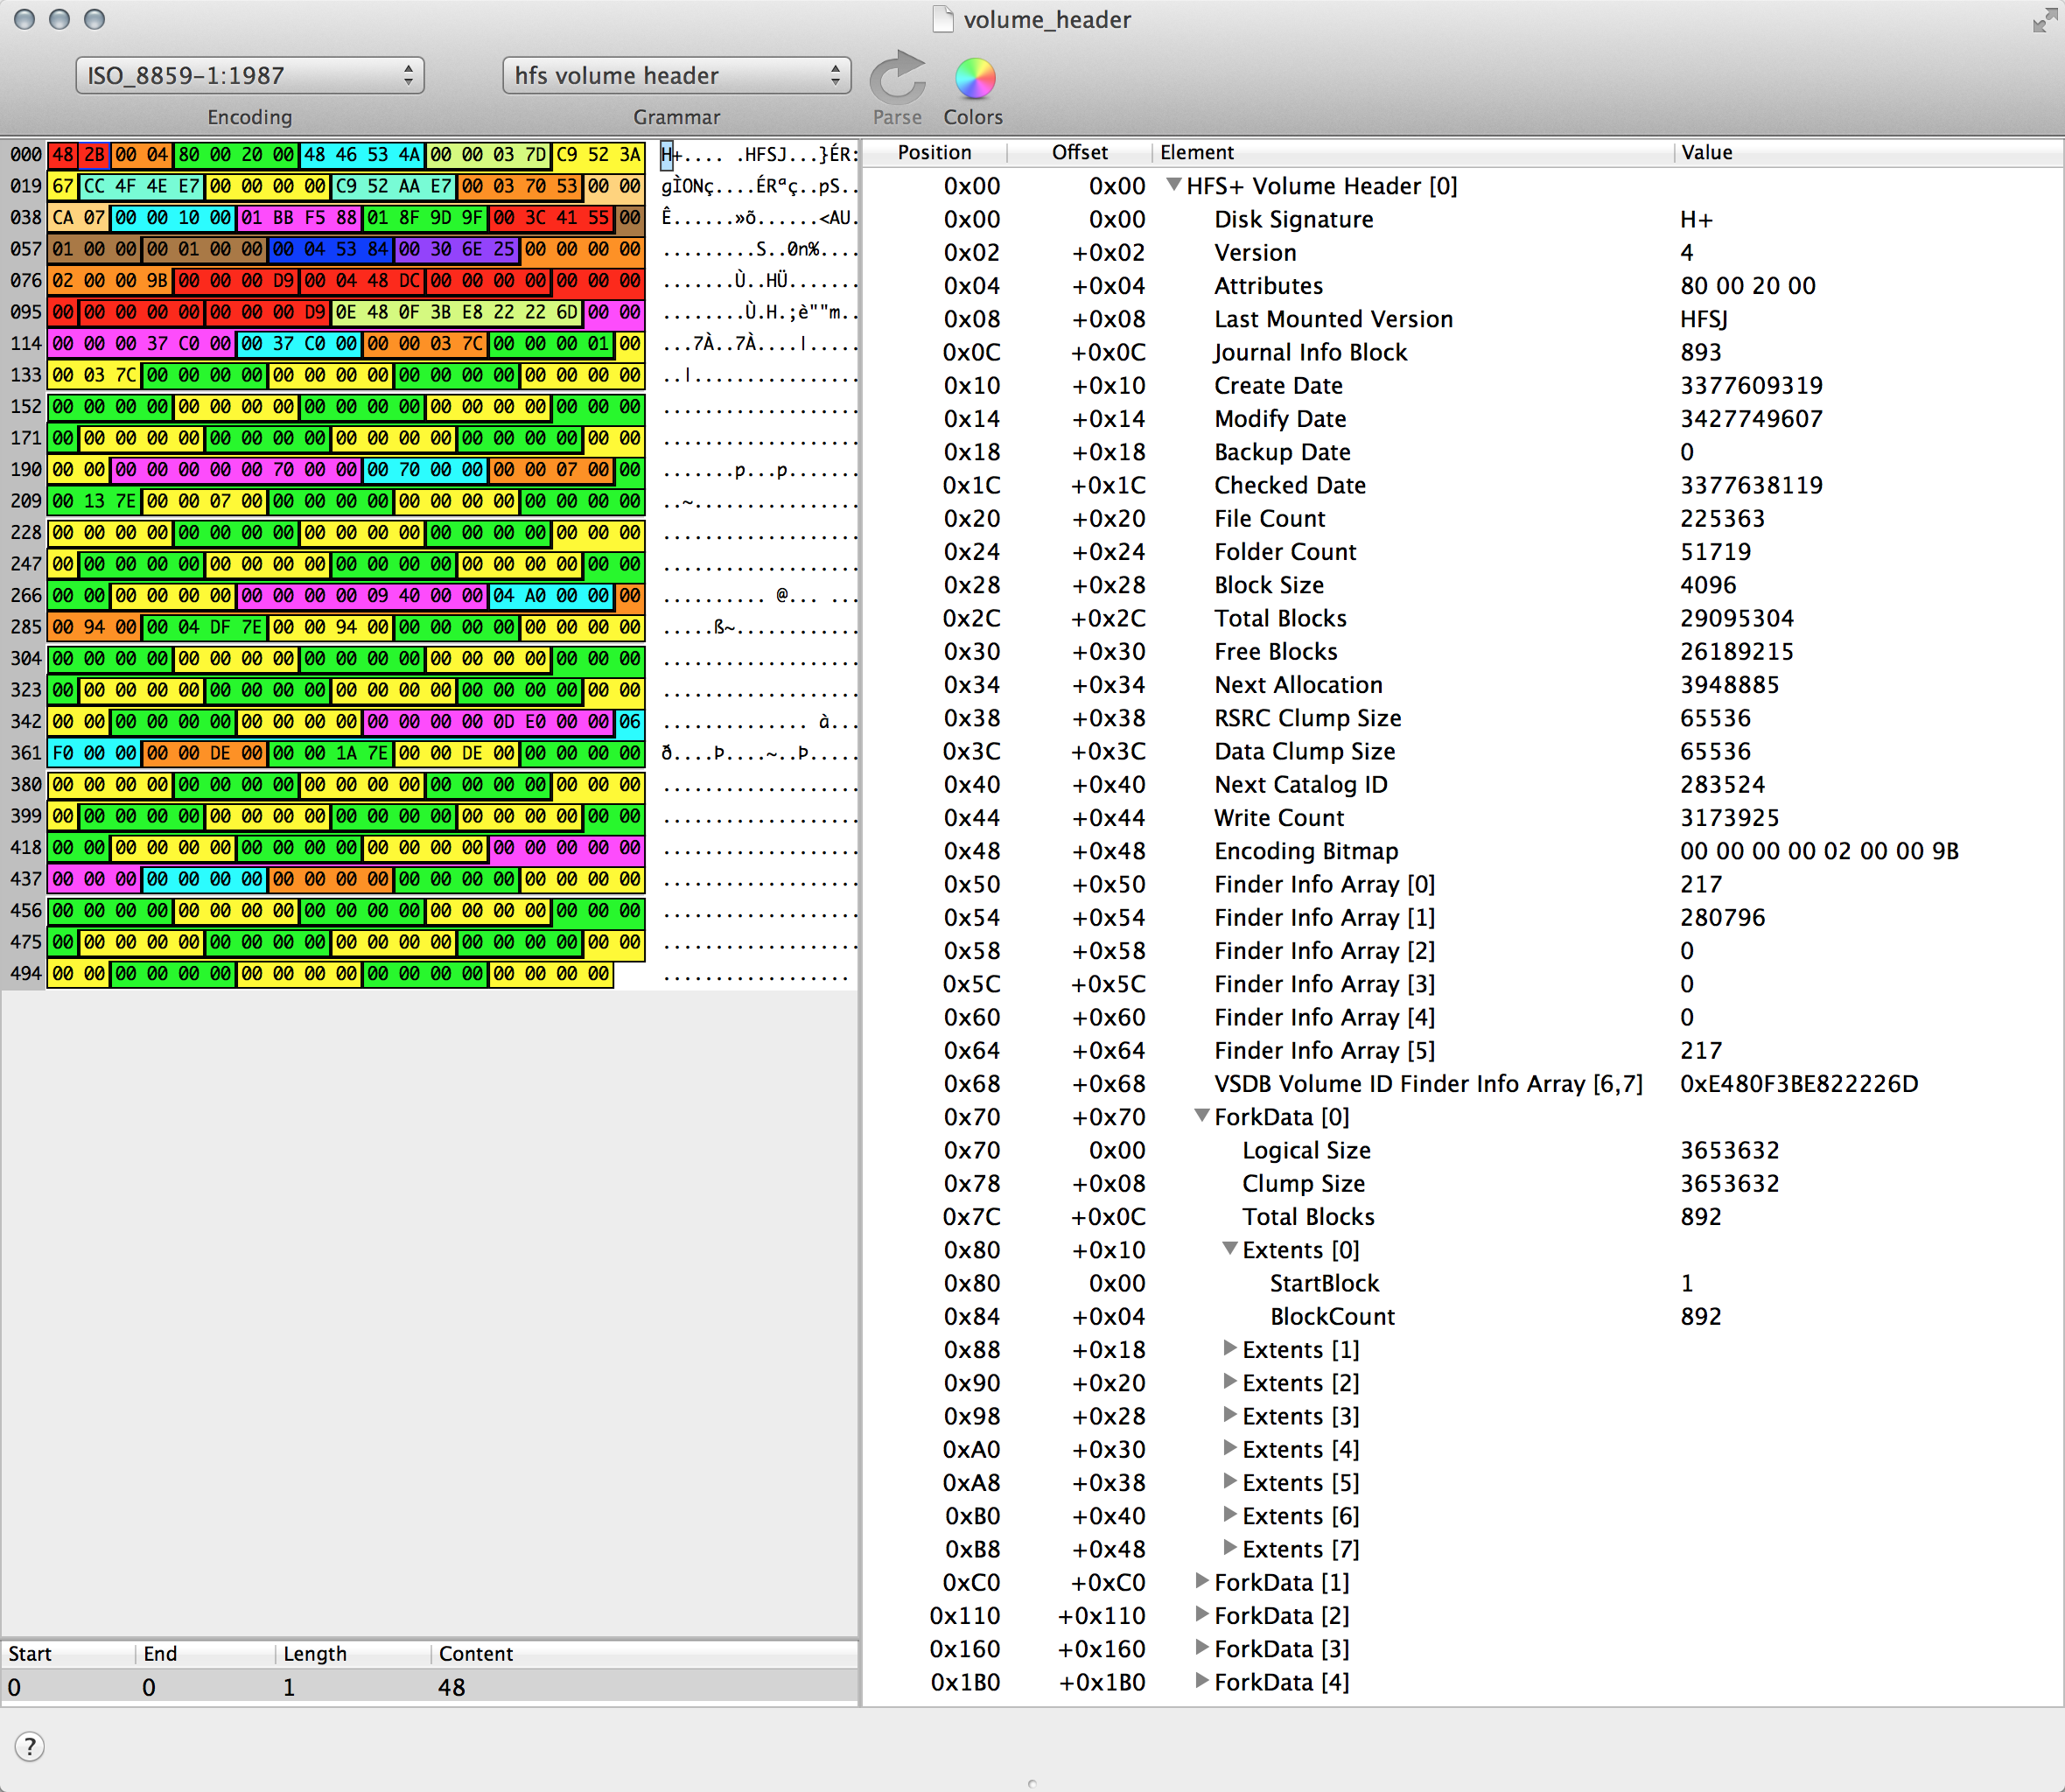Click the Value column header

[1706, 152]
